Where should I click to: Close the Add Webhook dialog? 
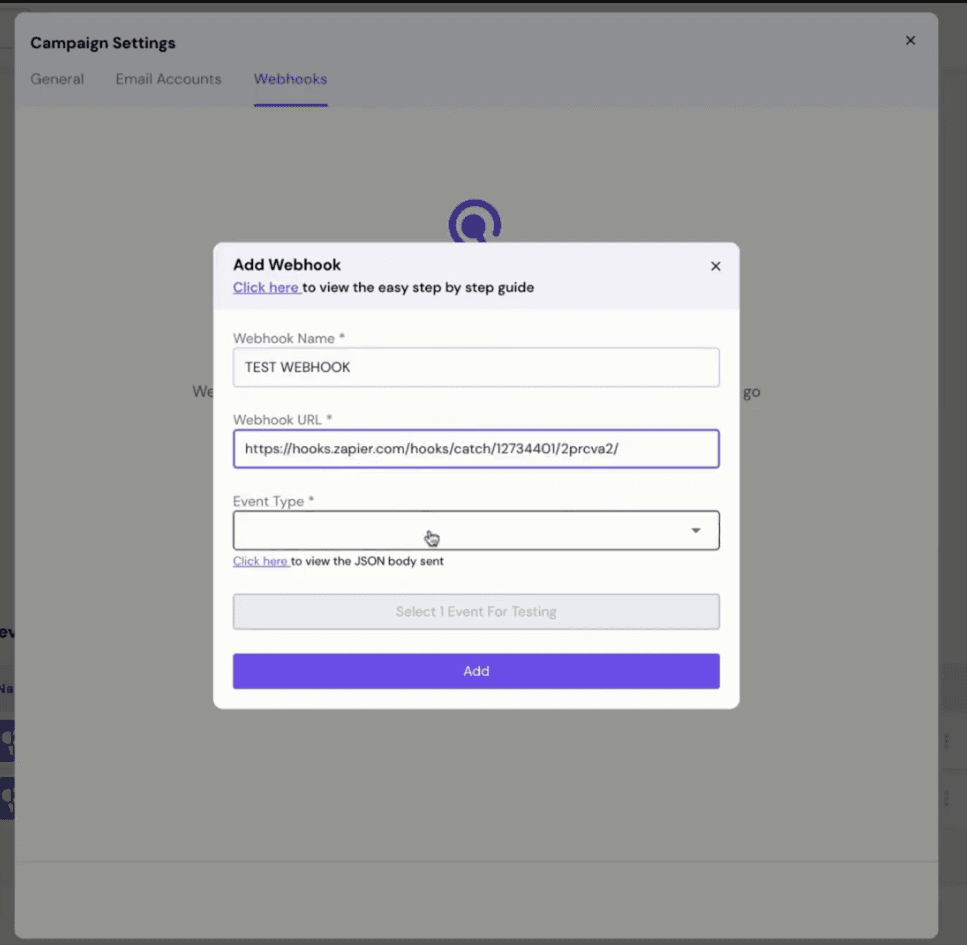click(x=715, y=266)
